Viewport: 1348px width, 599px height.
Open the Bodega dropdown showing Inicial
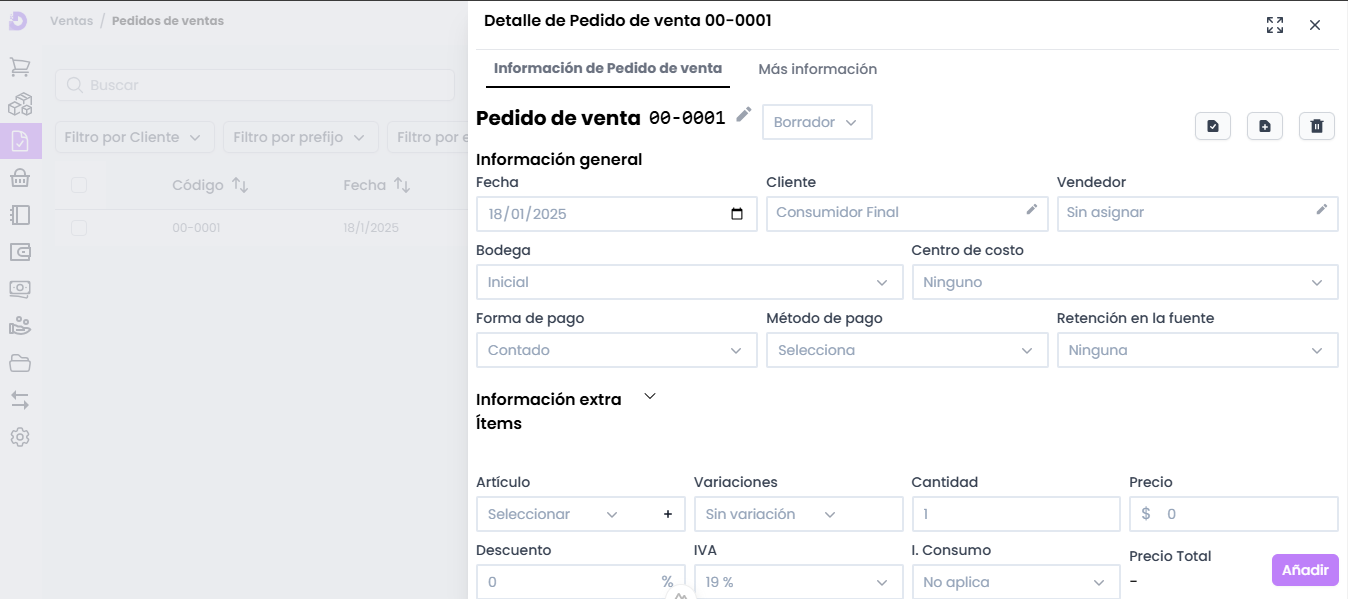coord(688,282)
